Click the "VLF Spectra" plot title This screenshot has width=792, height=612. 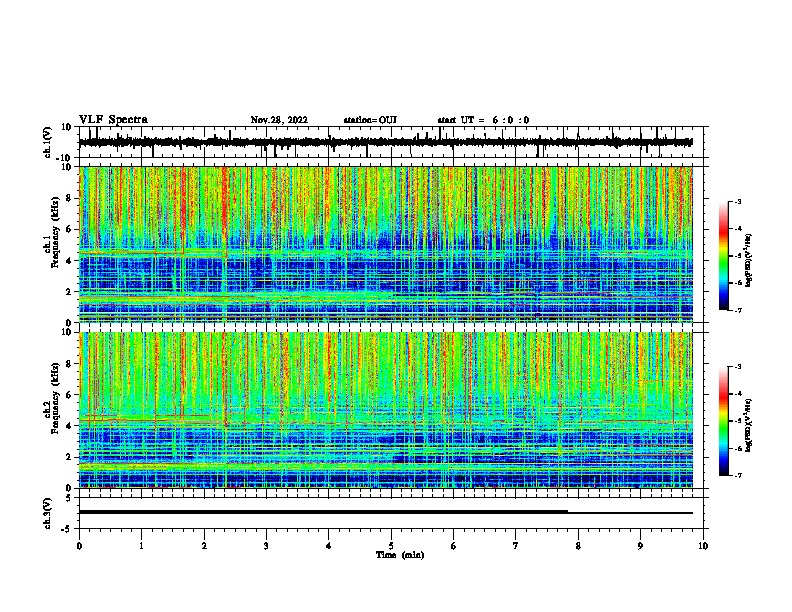(x=113, y=120)
